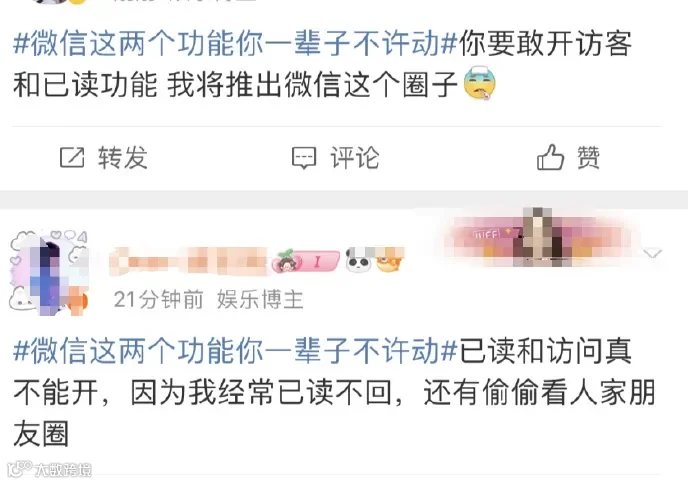Screen dimensions: 690x484
Task: Select the 评论 text label
Action: click(355, 158)
